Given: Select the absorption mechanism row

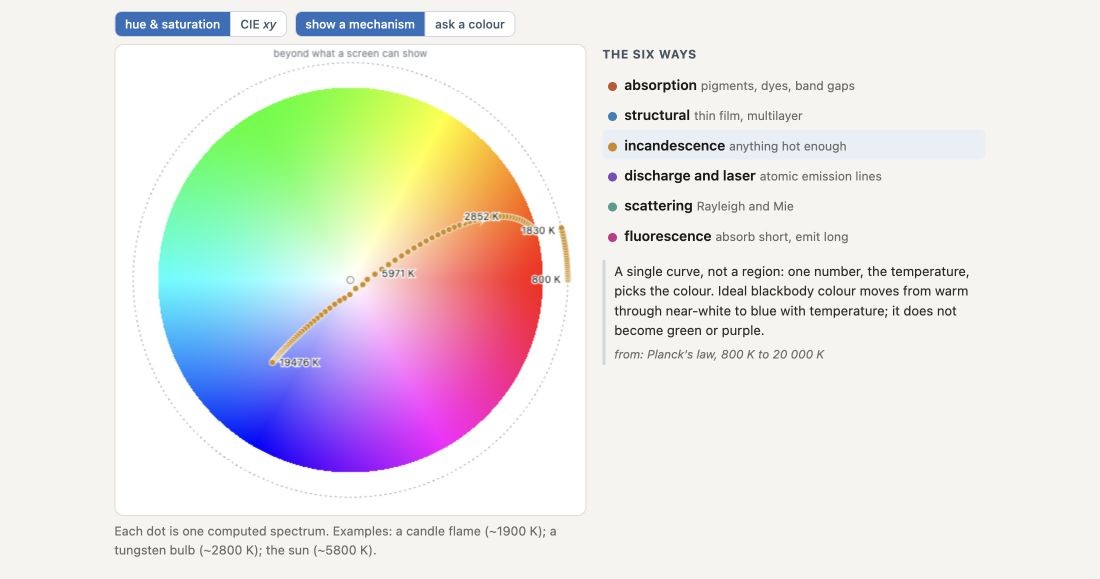Looking at the screenshot, I should [793, 86].
